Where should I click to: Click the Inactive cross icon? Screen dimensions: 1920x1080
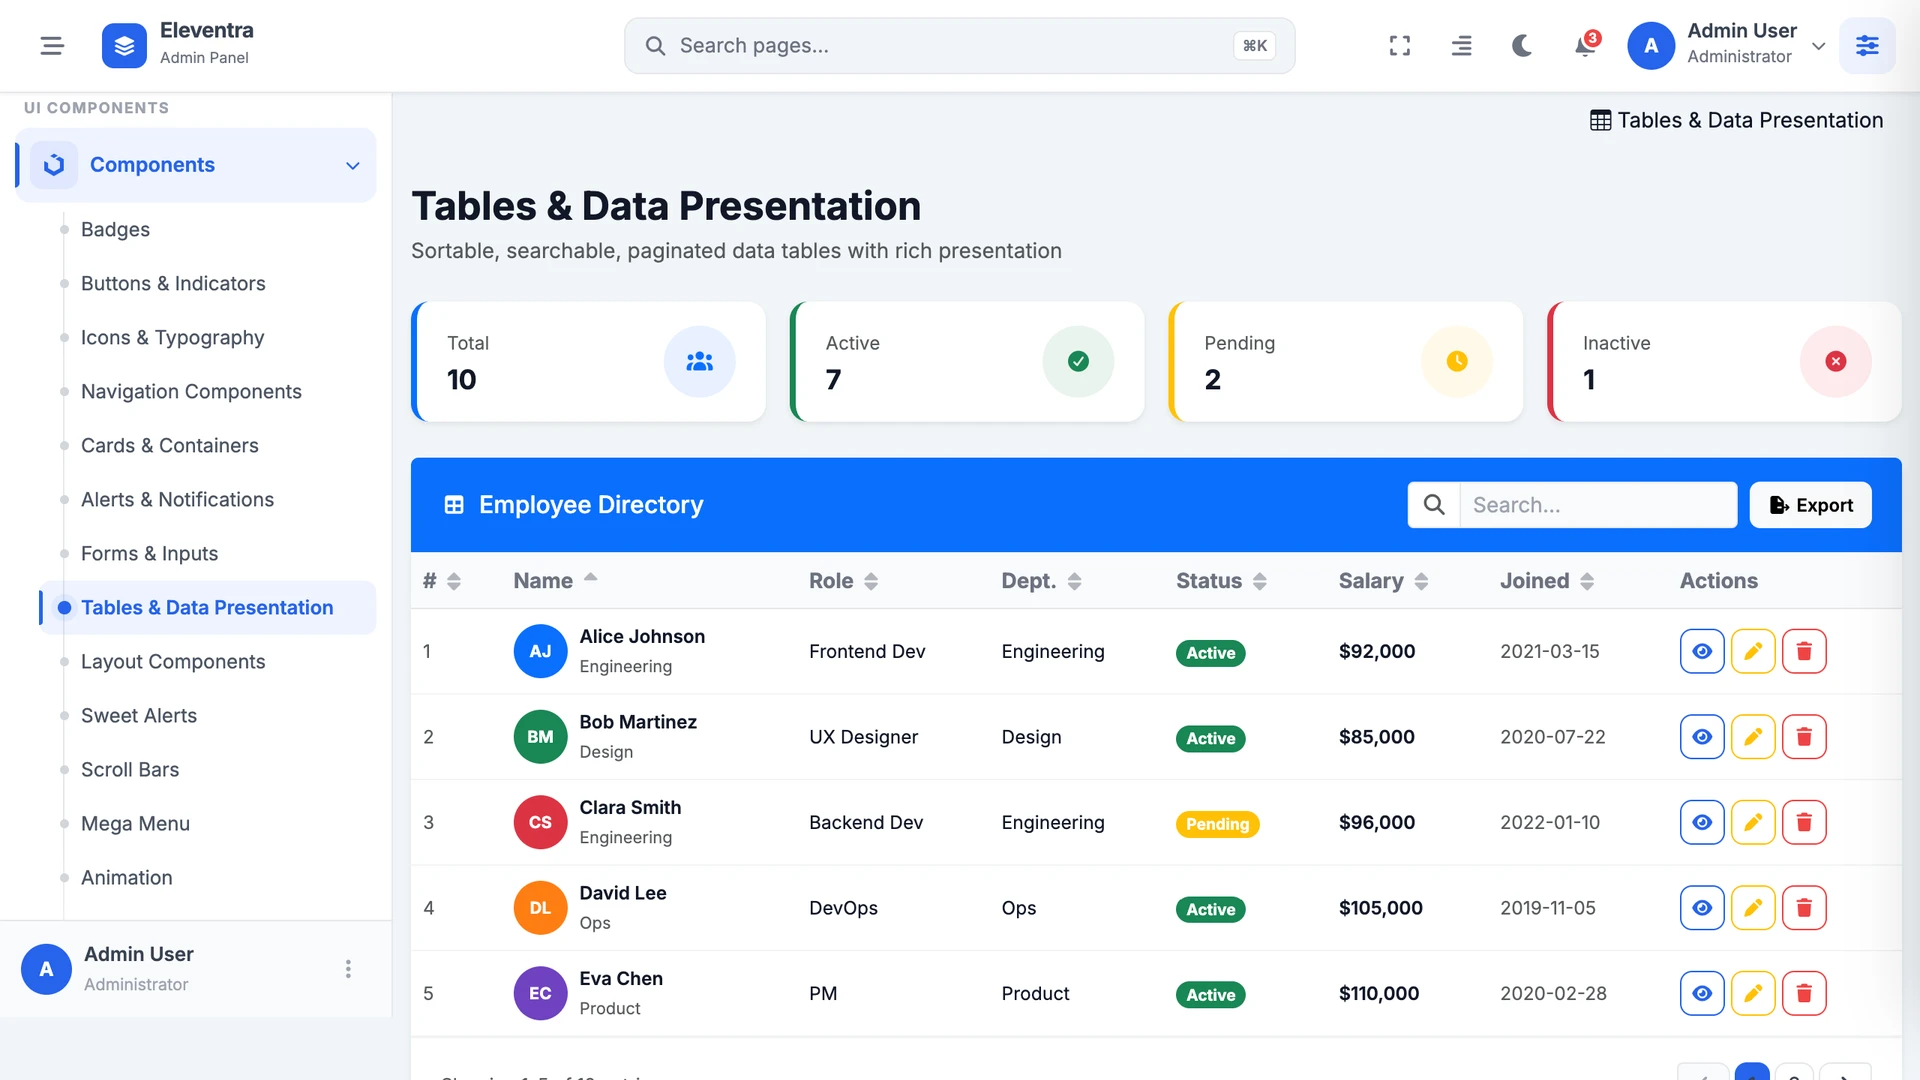(1835, 361)
